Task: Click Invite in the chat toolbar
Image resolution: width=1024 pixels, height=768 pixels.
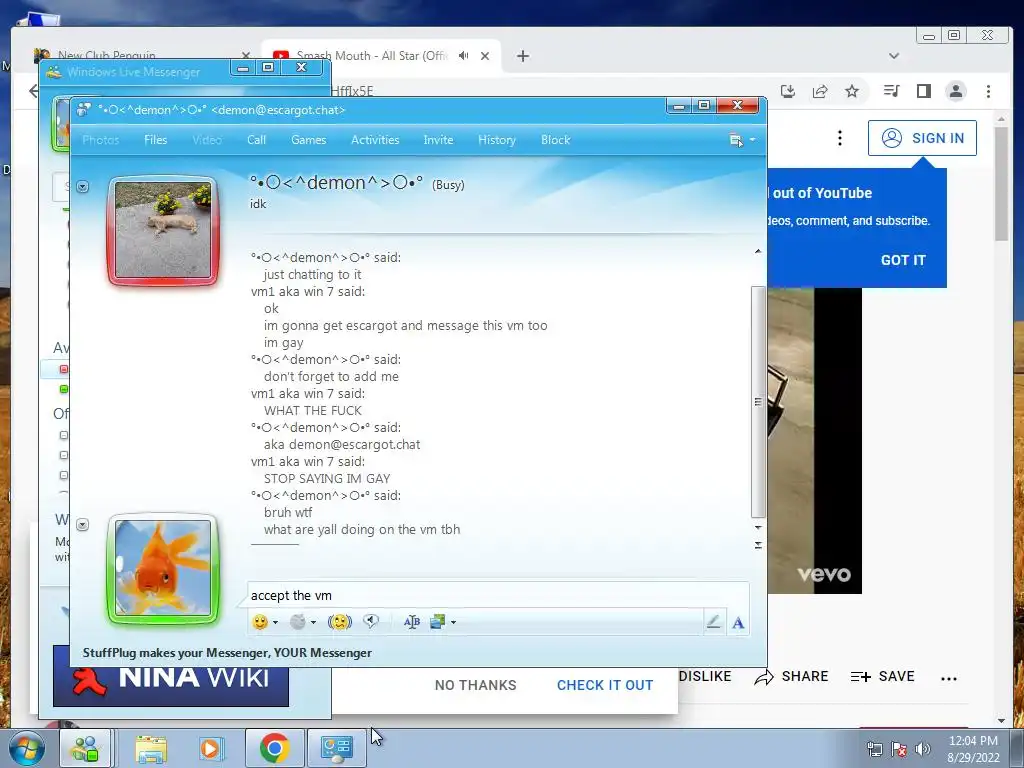Action: tap(438, 140)
